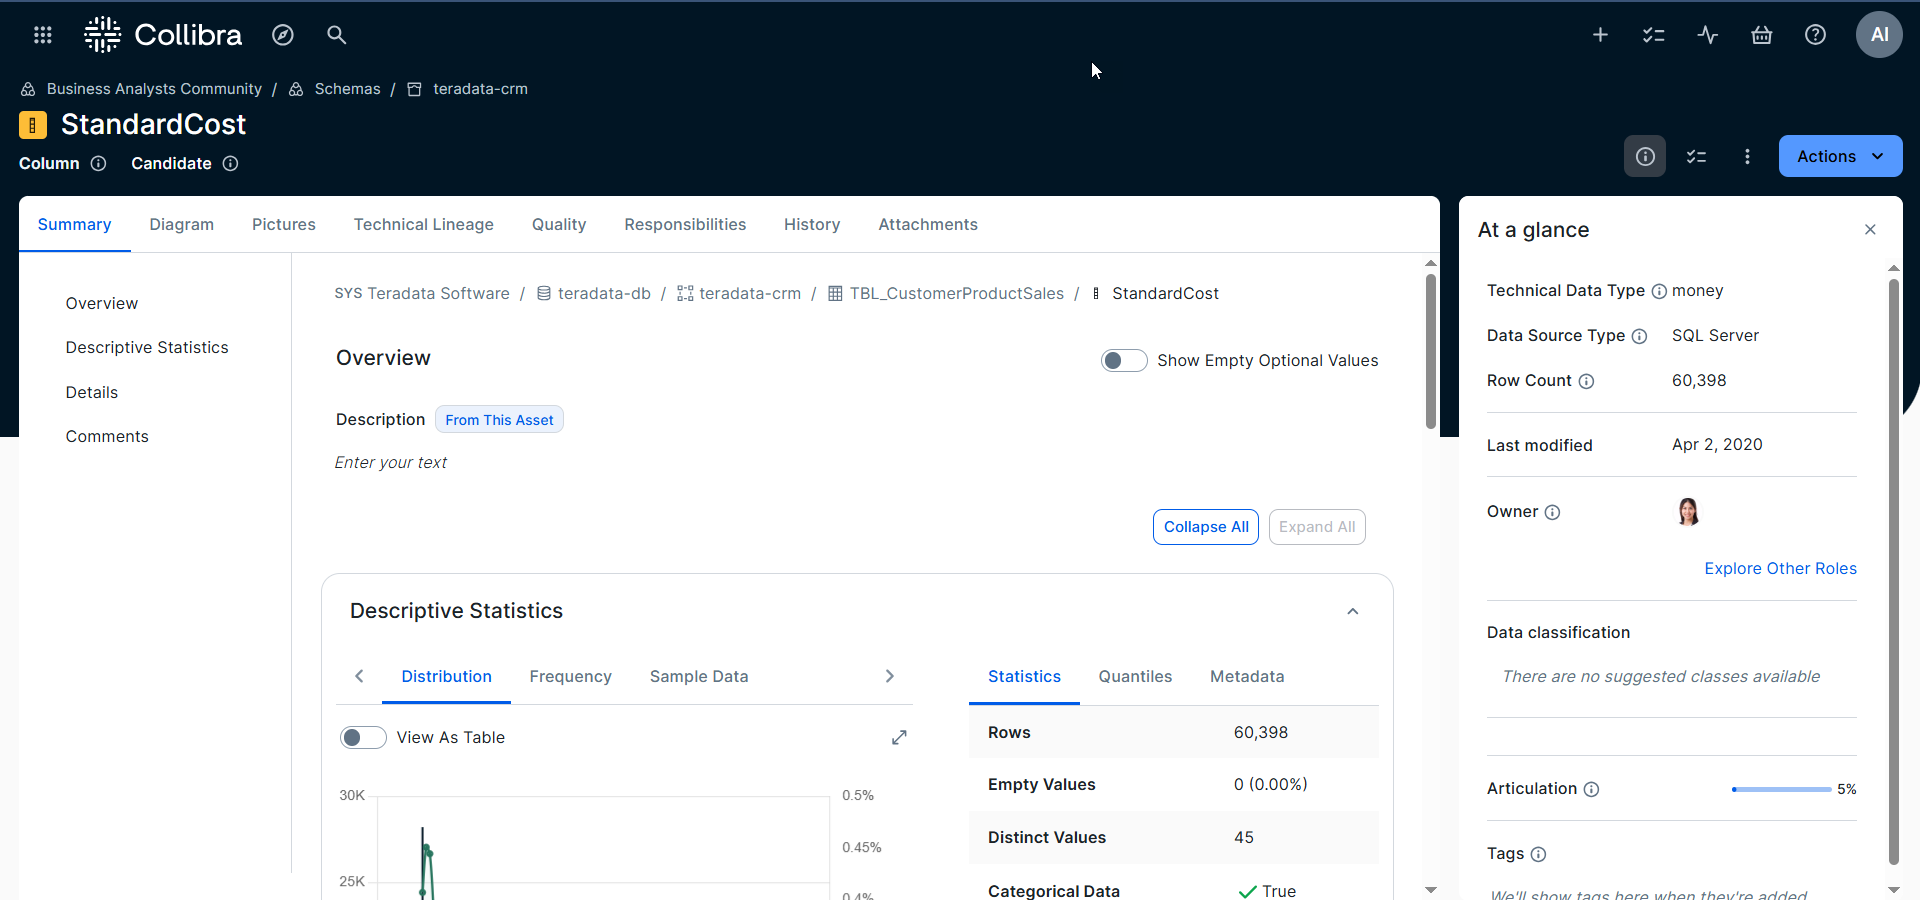The image size is (1920, 900).
Task: Switch to the Technical Lineage tab
Action: point(423,225)
